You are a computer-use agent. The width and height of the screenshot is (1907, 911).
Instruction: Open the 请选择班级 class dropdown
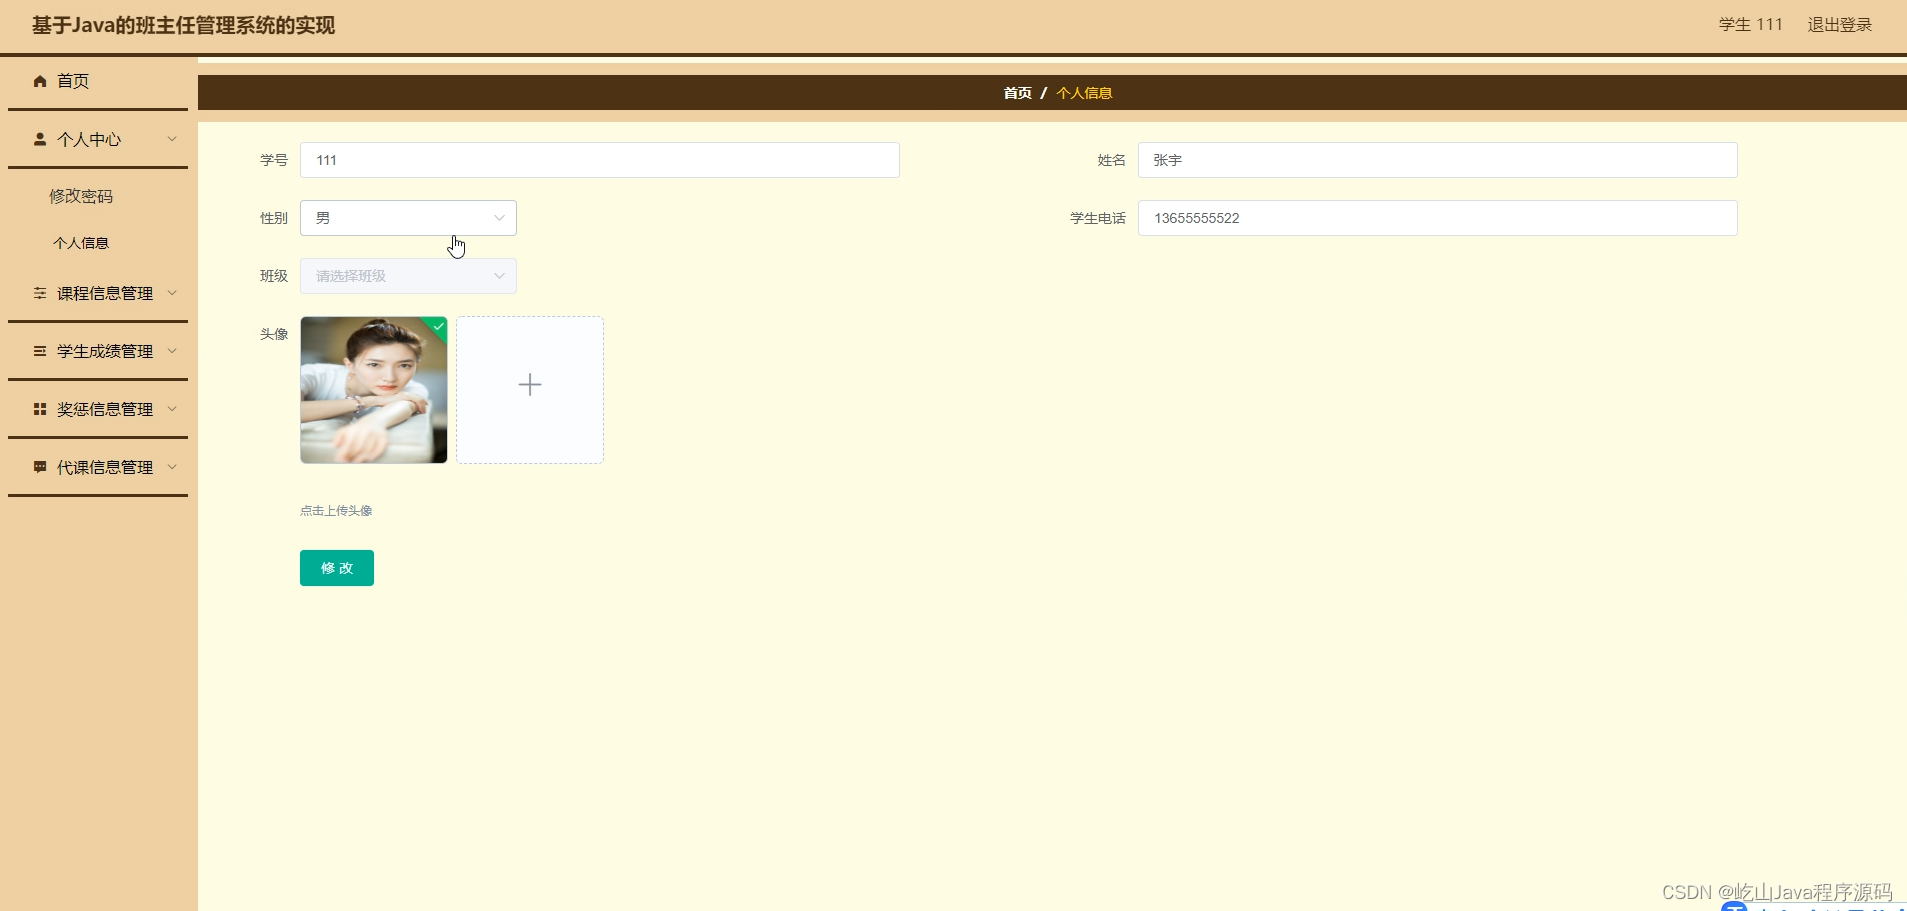[407, 275]
